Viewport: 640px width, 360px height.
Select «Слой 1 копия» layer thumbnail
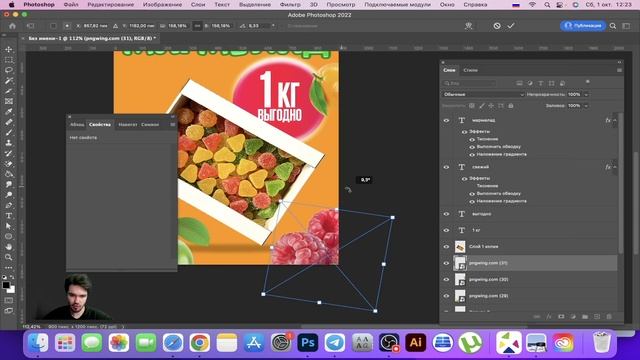pyautogui.click(x=460, y=247)
